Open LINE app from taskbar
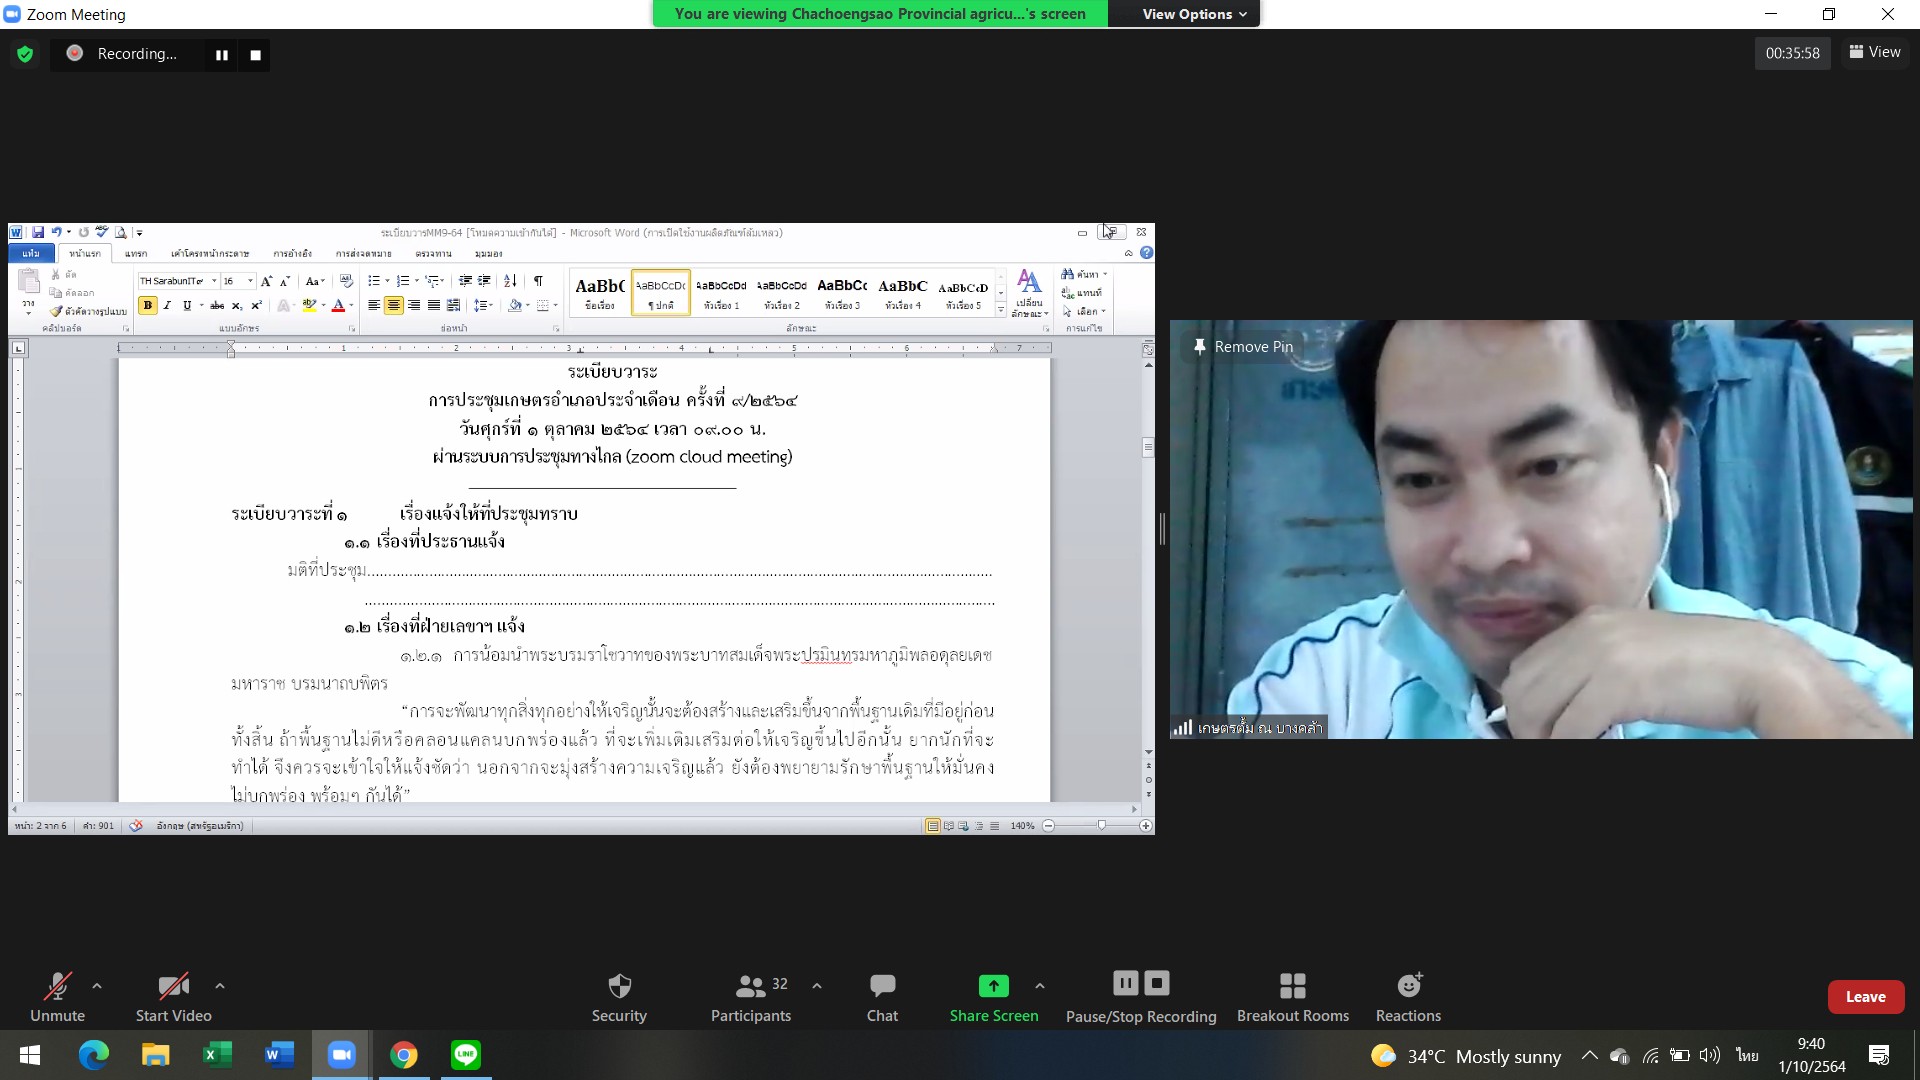Image resolution: width=1920 pixels, height=1080 pixels. pos(466,1054)
